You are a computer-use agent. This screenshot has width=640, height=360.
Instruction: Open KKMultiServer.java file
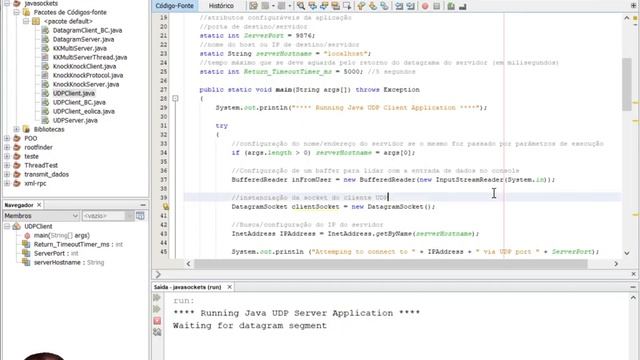pos(80,48)
